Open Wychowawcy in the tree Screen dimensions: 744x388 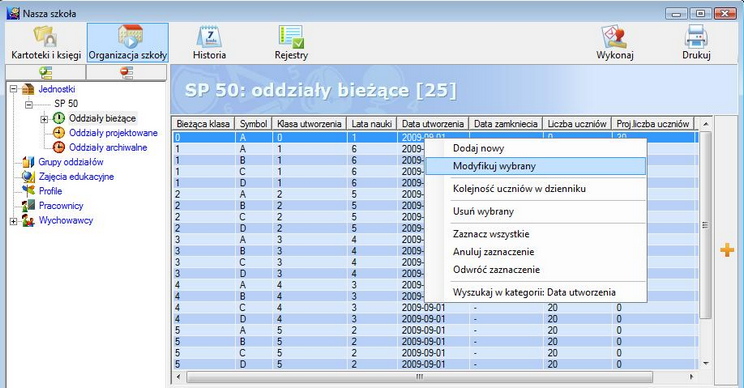tap(66, 221)
